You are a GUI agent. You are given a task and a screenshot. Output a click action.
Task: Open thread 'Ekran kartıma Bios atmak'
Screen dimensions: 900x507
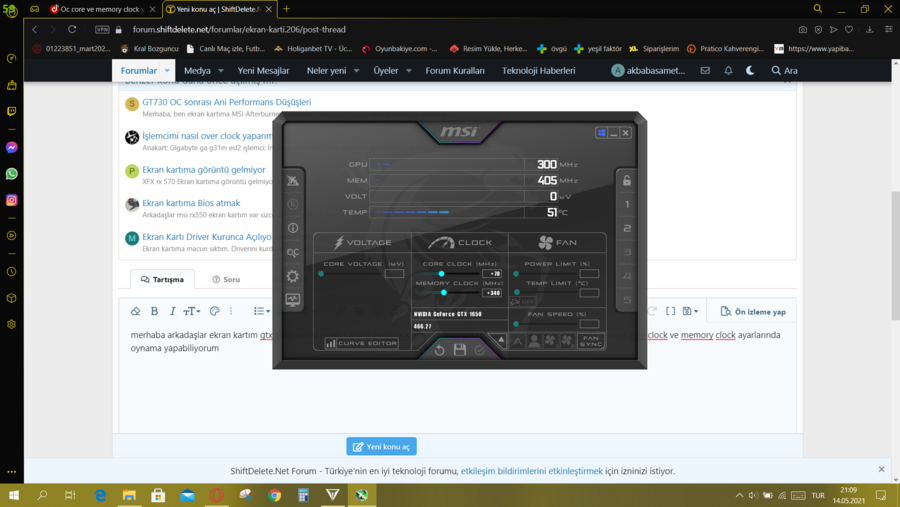[x=191, y=203]
